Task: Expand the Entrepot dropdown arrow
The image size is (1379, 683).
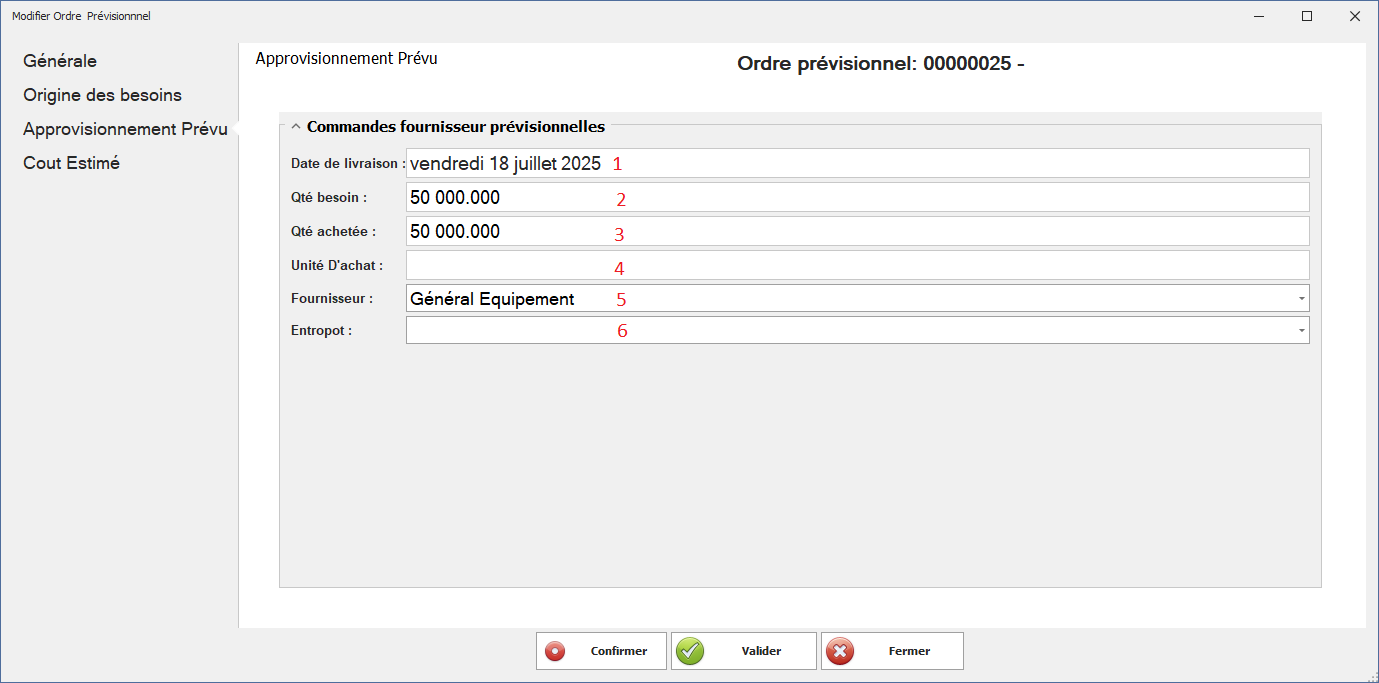Action: tap(1300, 330)
